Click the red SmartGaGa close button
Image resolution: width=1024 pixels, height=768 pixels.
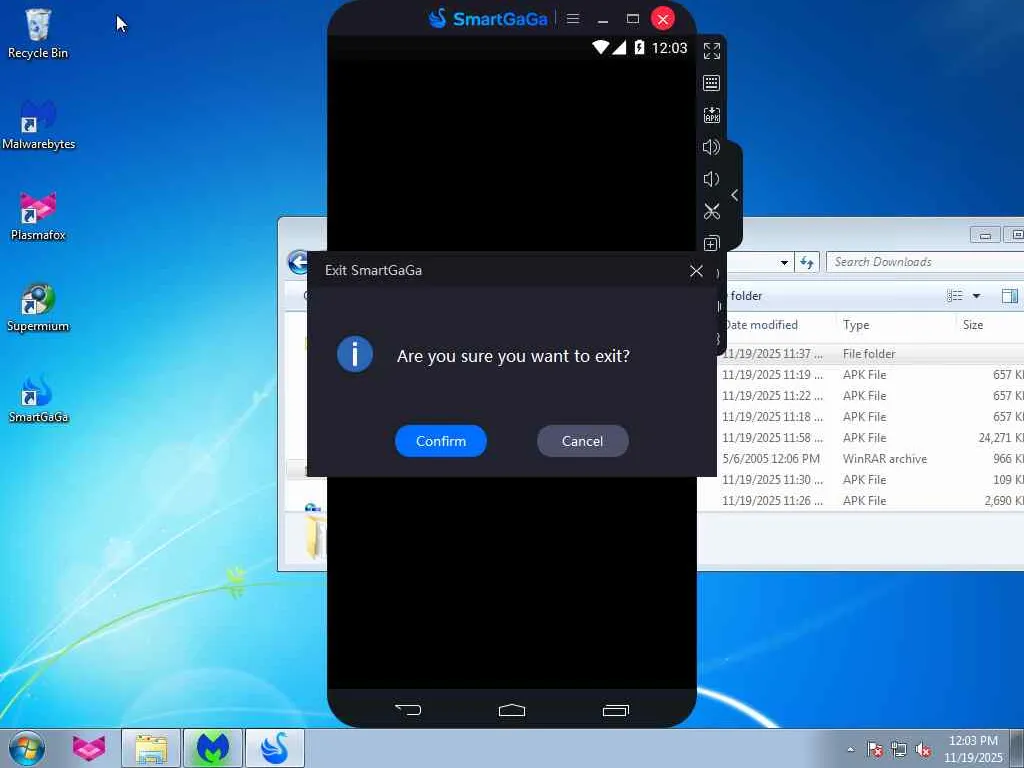click(x=663, y=19)
